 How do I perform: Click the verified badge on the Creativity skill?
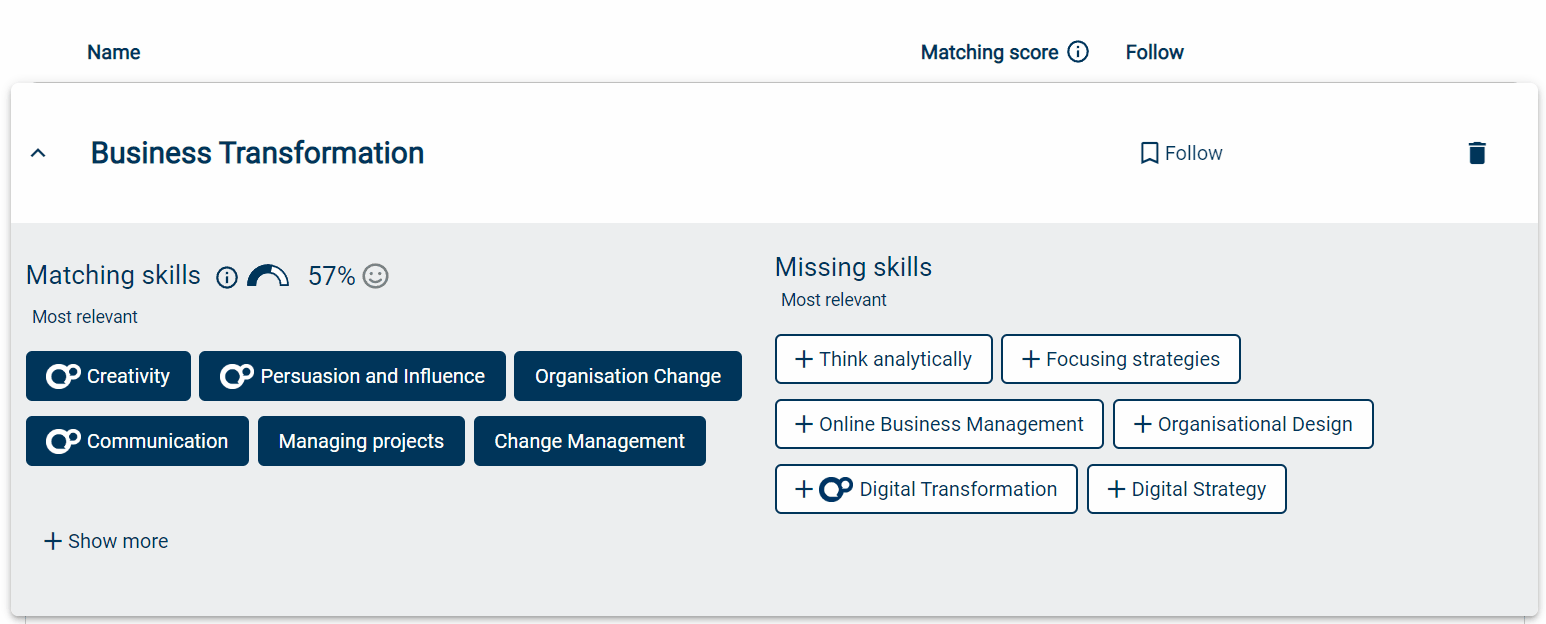(x=62, y=376)
